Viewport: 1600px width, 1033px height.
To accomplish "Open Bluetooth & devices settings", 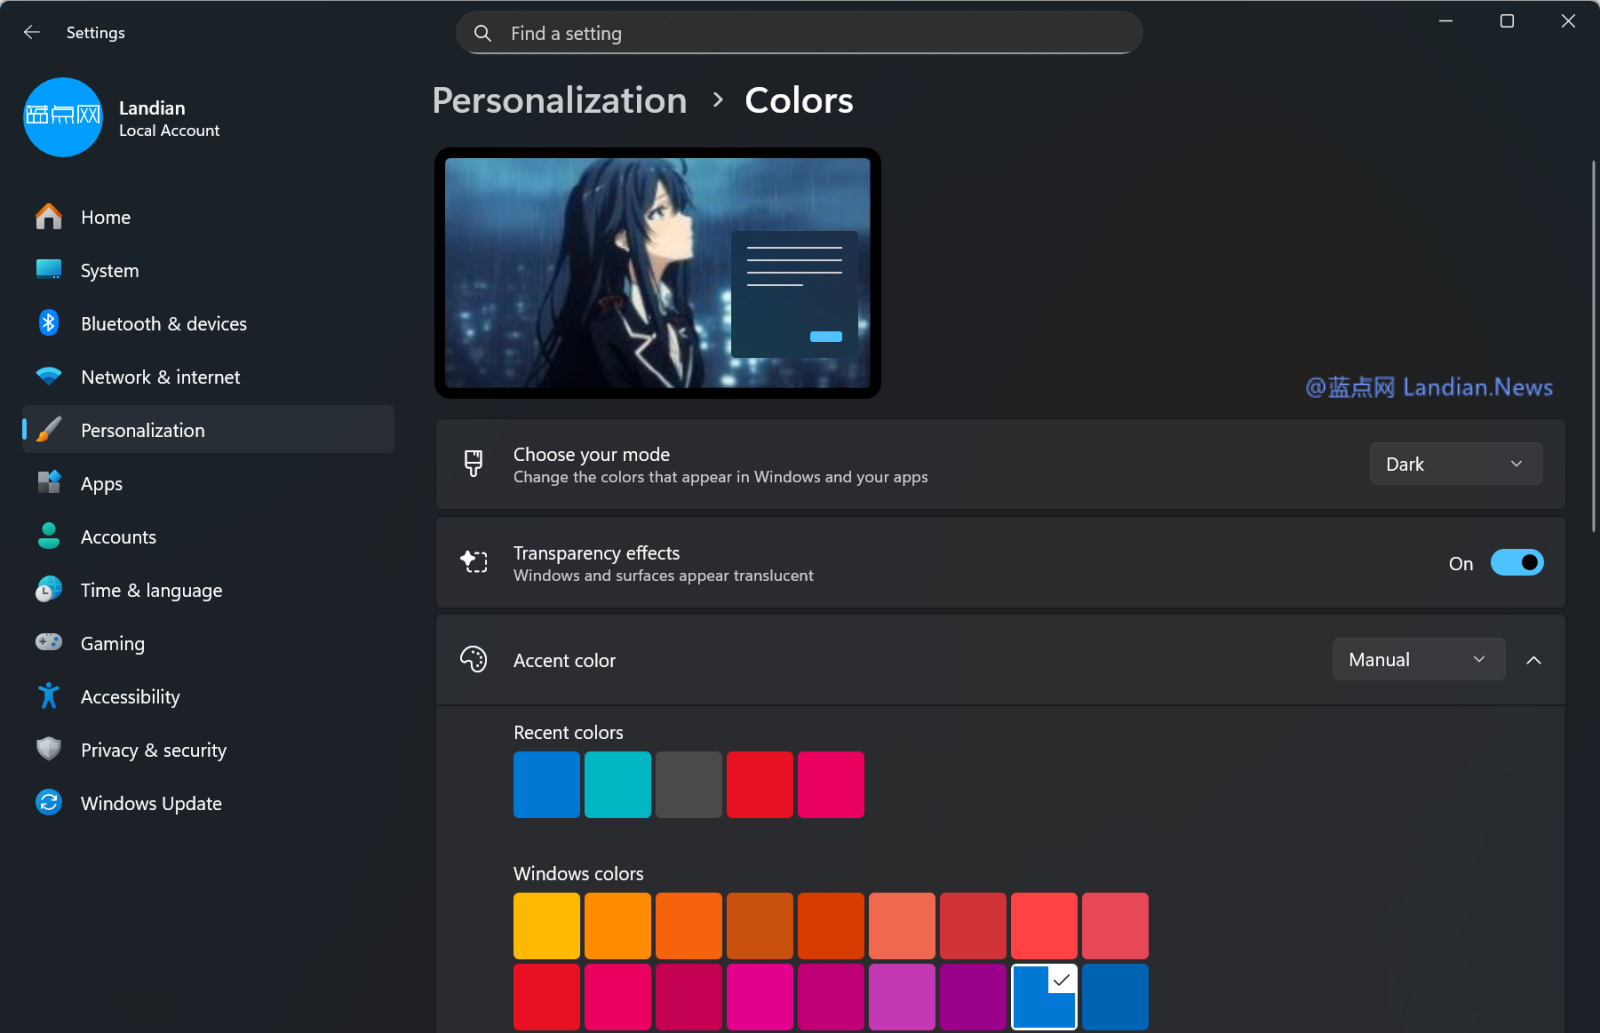I will tap(208, 323).
